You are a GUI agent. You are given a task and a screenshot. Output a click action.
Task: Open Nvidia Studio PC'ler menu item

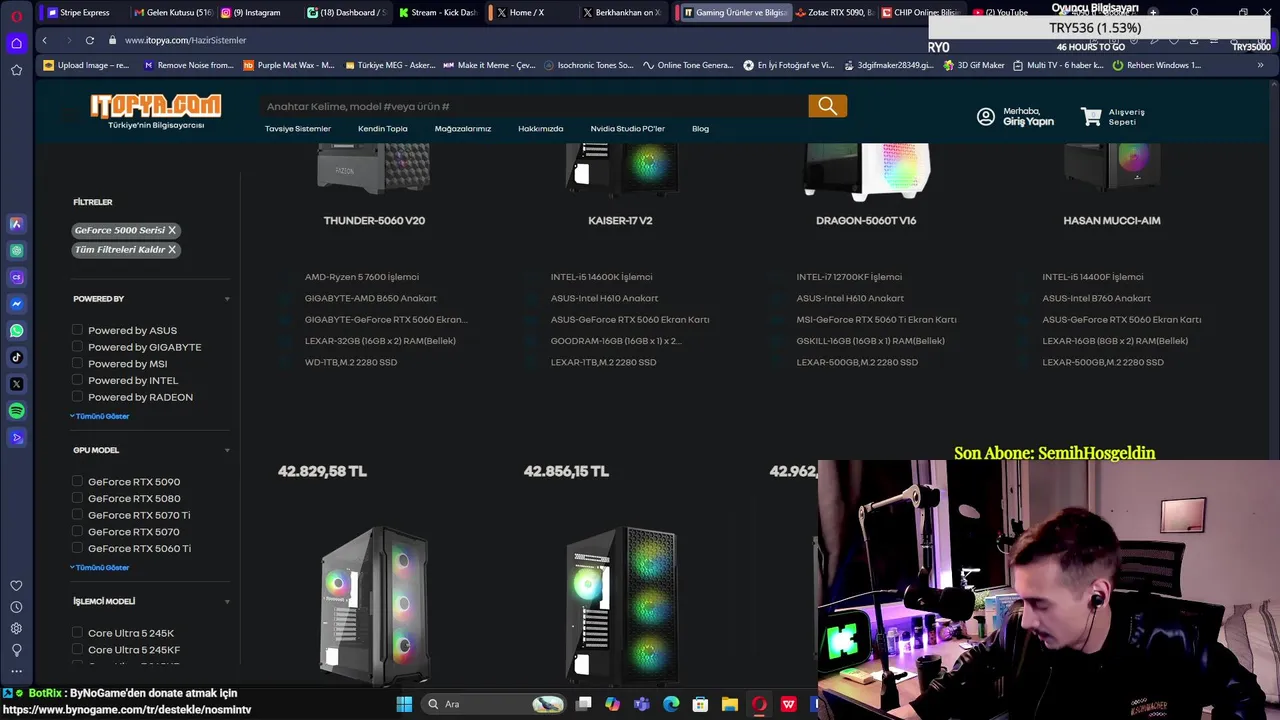tap(628, 129)
